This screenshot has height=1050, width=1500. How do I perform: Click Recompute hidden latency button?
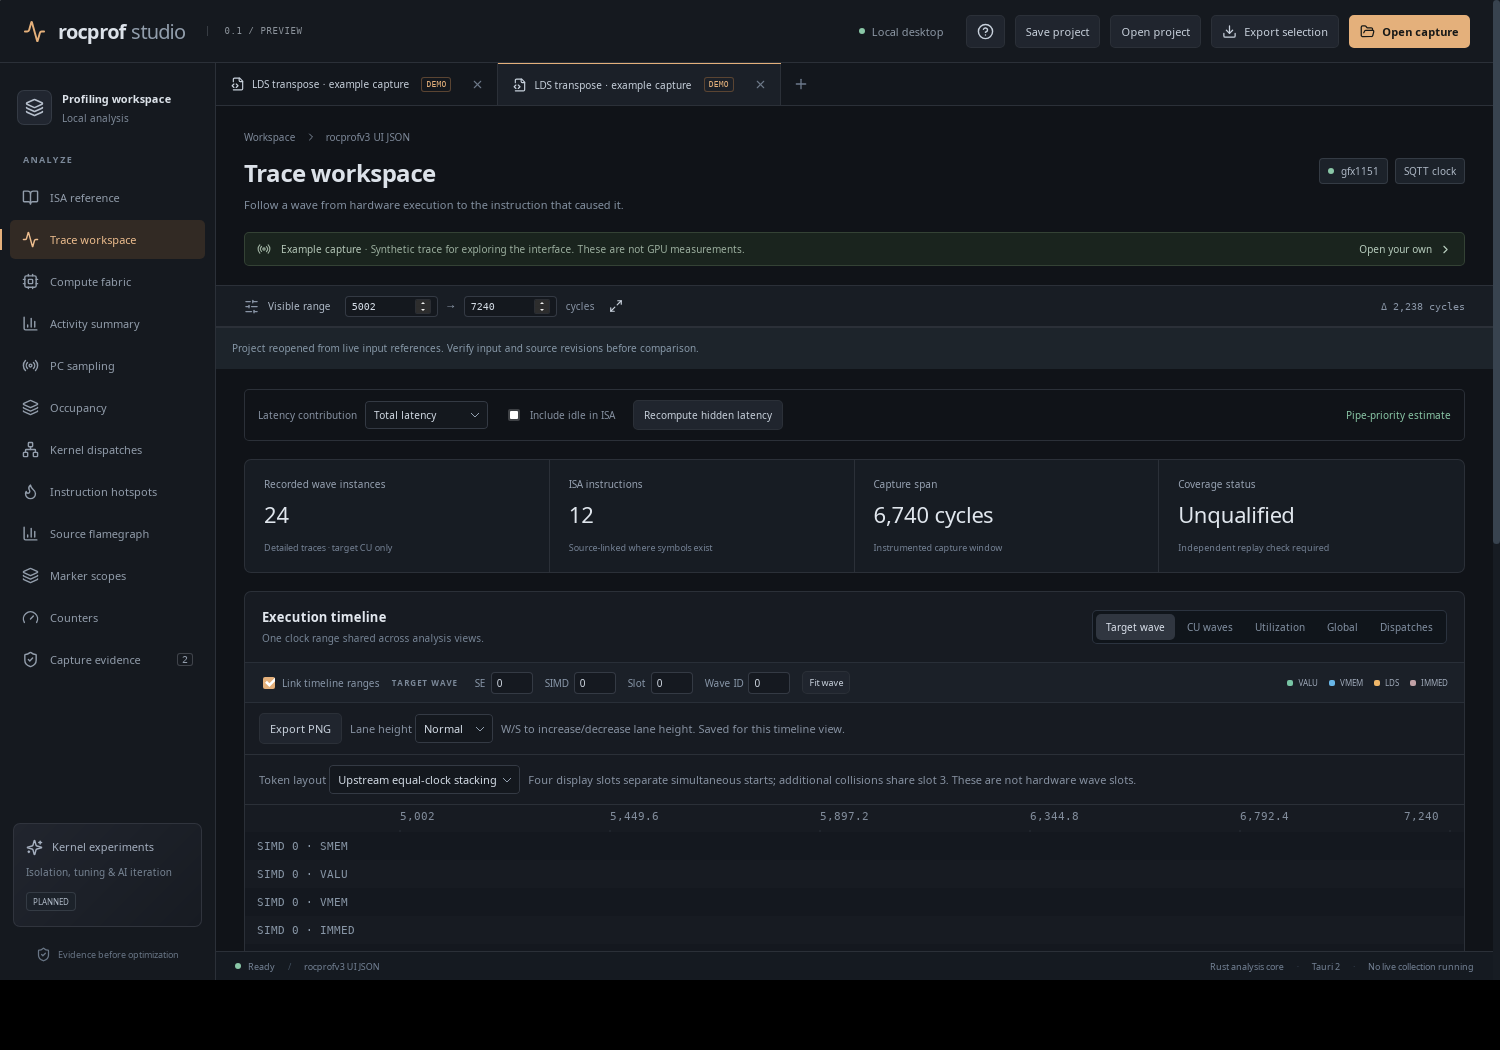coord(708,415)
